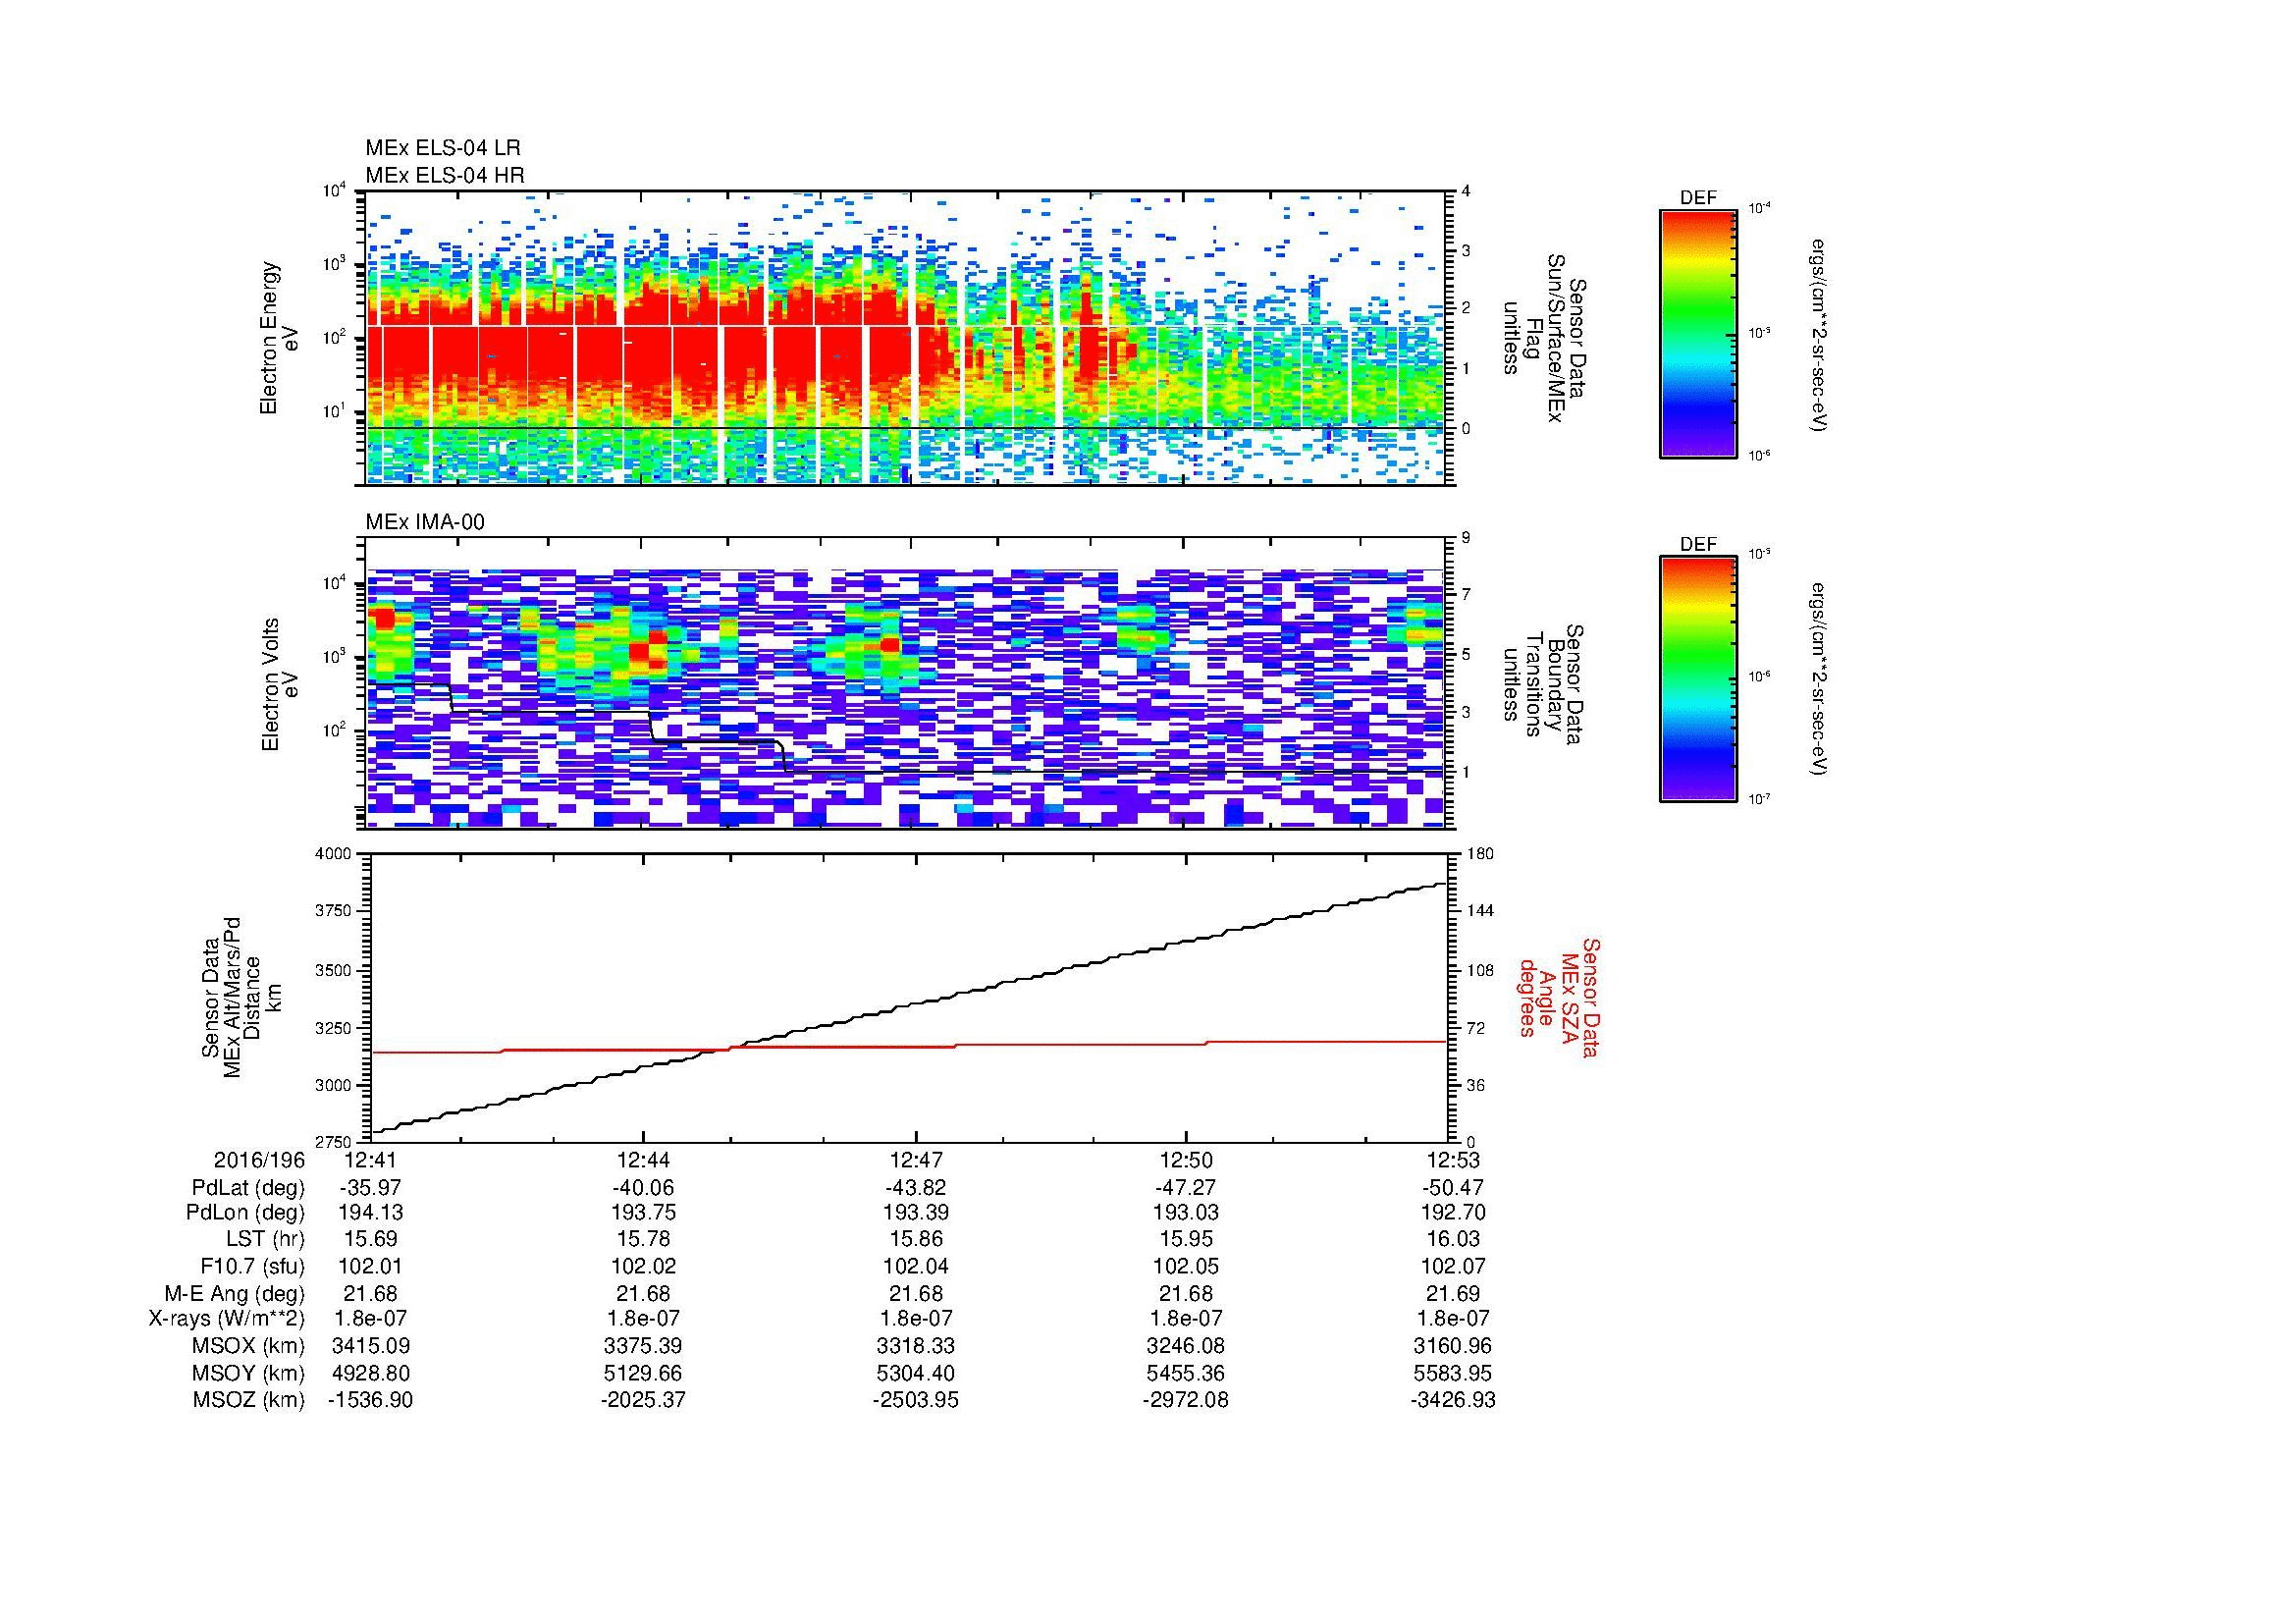Click M-E Ang value 21.69
This screenshot has width=2296, height=1623.
tap(1452, 1293)
